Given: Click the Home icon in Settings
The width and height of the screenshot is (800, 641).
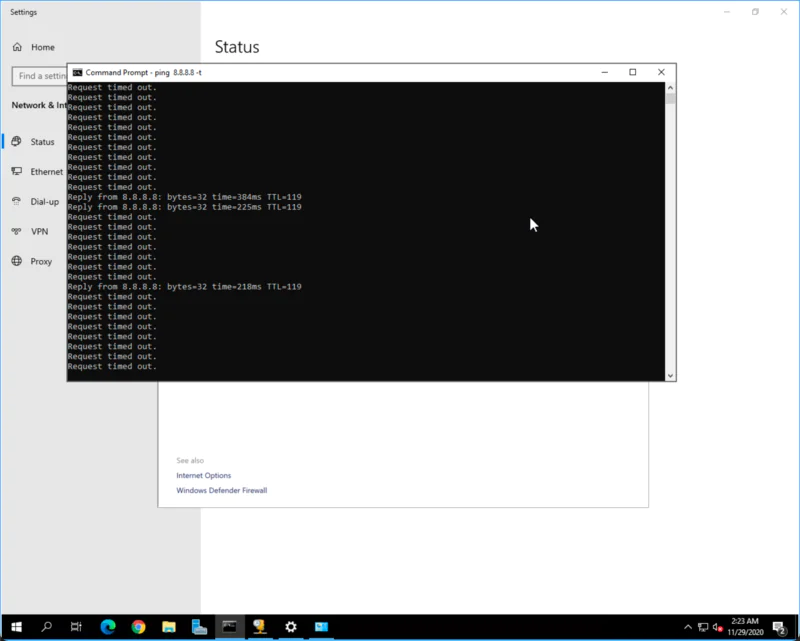Looking at the screenshot, I should point(16,46).
